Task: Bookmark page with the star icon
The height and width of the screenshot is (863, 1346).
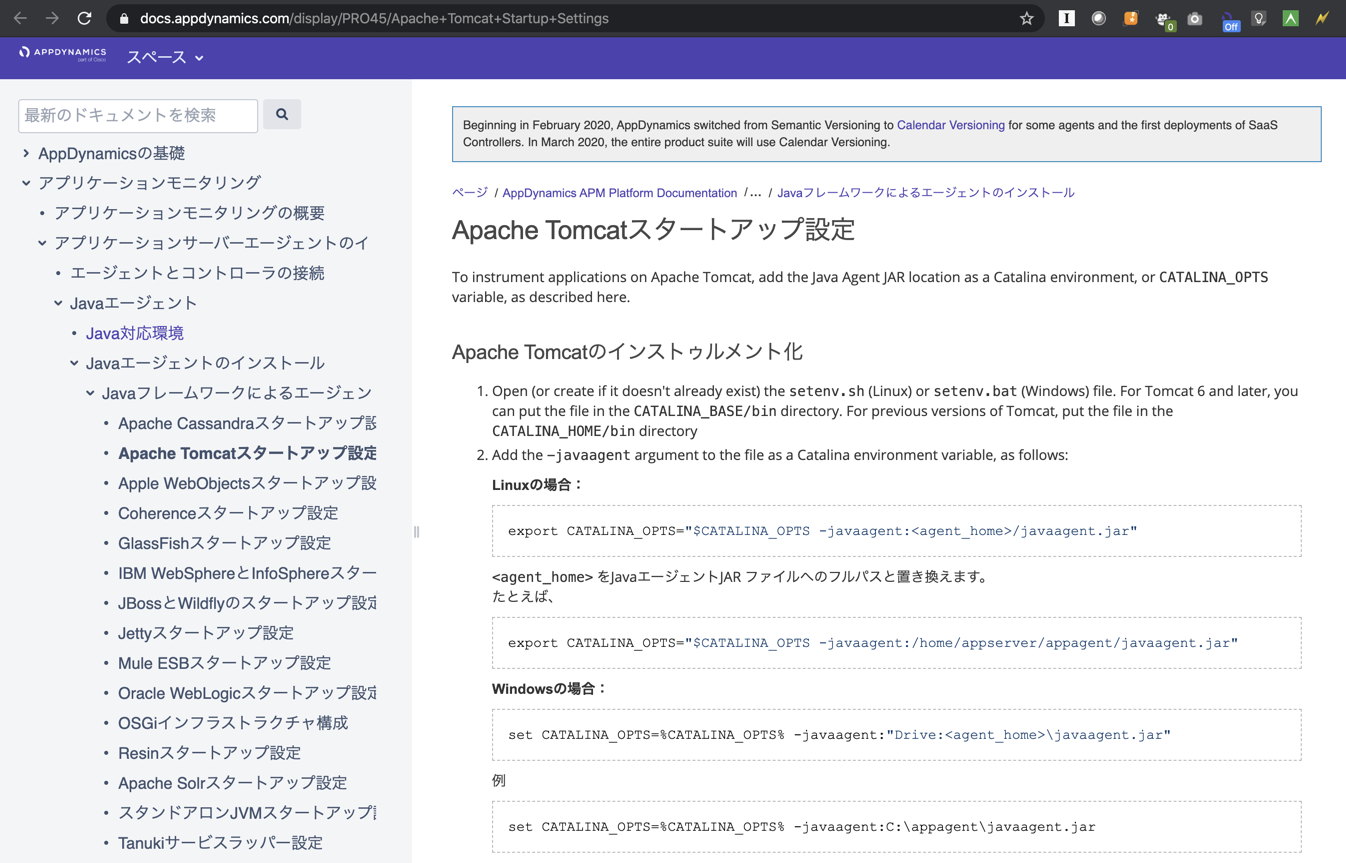Action: coord(1026,18)
